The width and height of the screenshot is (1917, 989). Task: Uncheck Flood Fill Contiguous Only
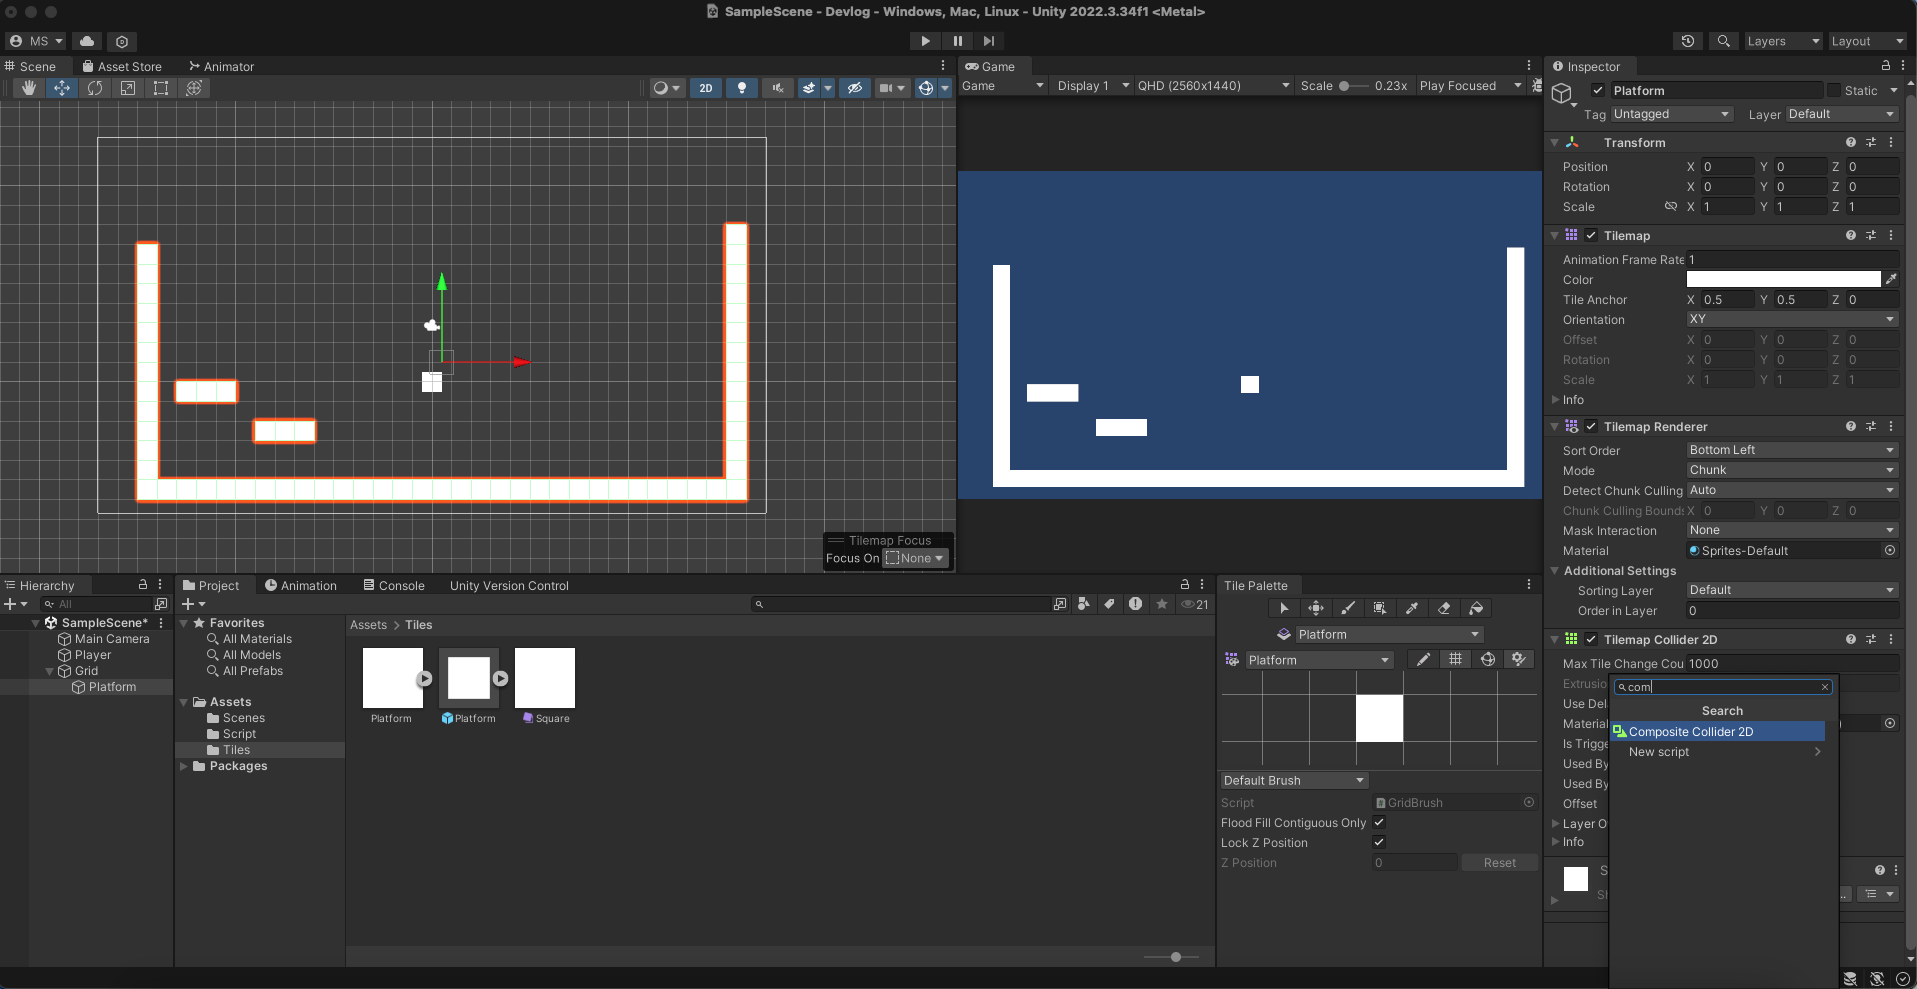click(1379, 822)
